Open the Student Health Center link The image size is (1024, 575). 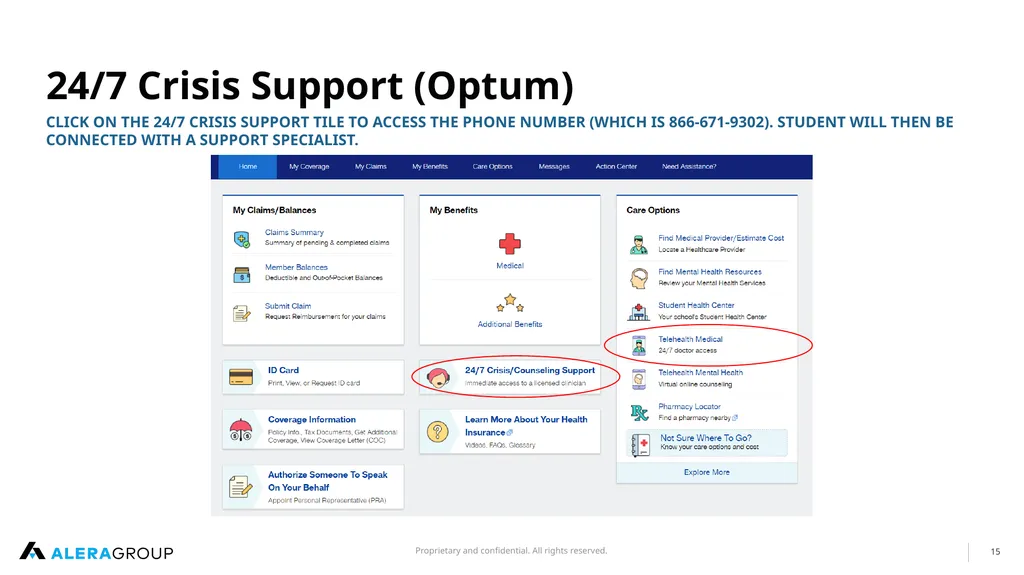tap(696, 305)
